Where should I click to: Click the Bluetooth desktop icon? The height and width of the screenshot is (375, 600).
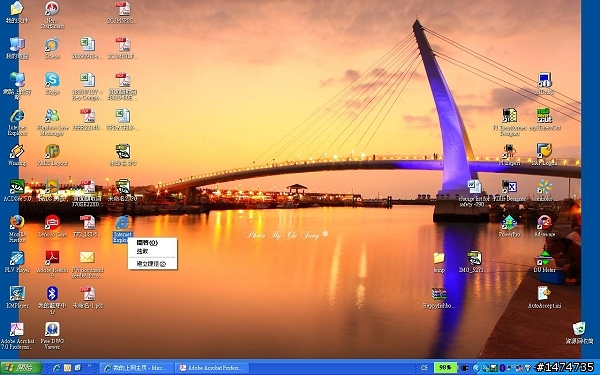click(52, 300)
